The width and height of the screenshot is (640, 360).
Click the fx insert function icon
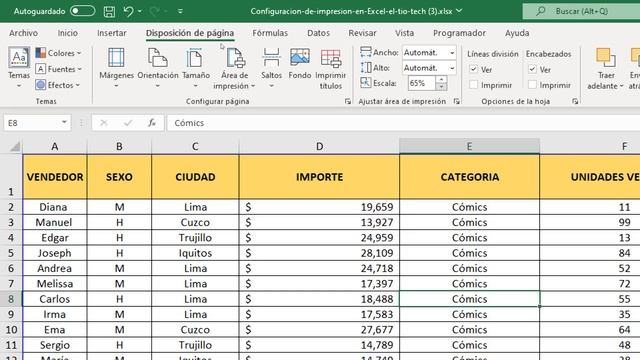[152, 122]
